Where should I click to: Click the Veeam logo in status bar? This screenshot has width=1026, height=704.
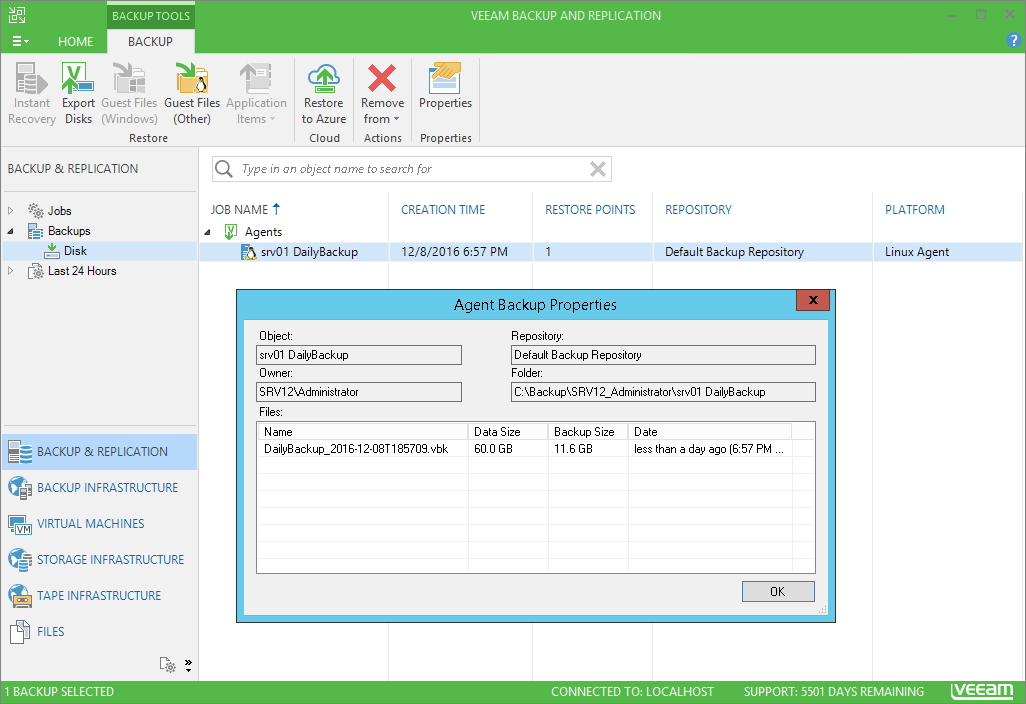click(x=982, y=691)
